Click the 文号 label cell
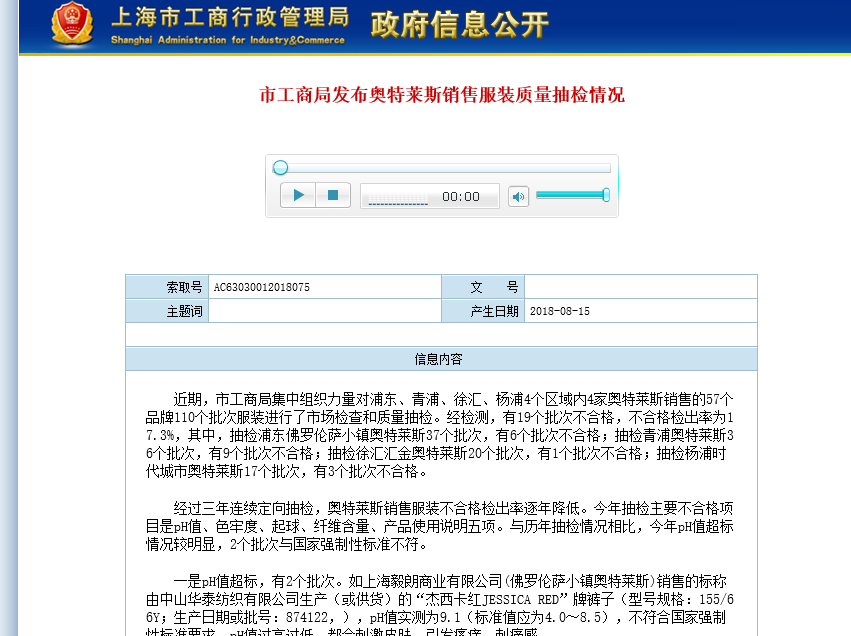 483,287
